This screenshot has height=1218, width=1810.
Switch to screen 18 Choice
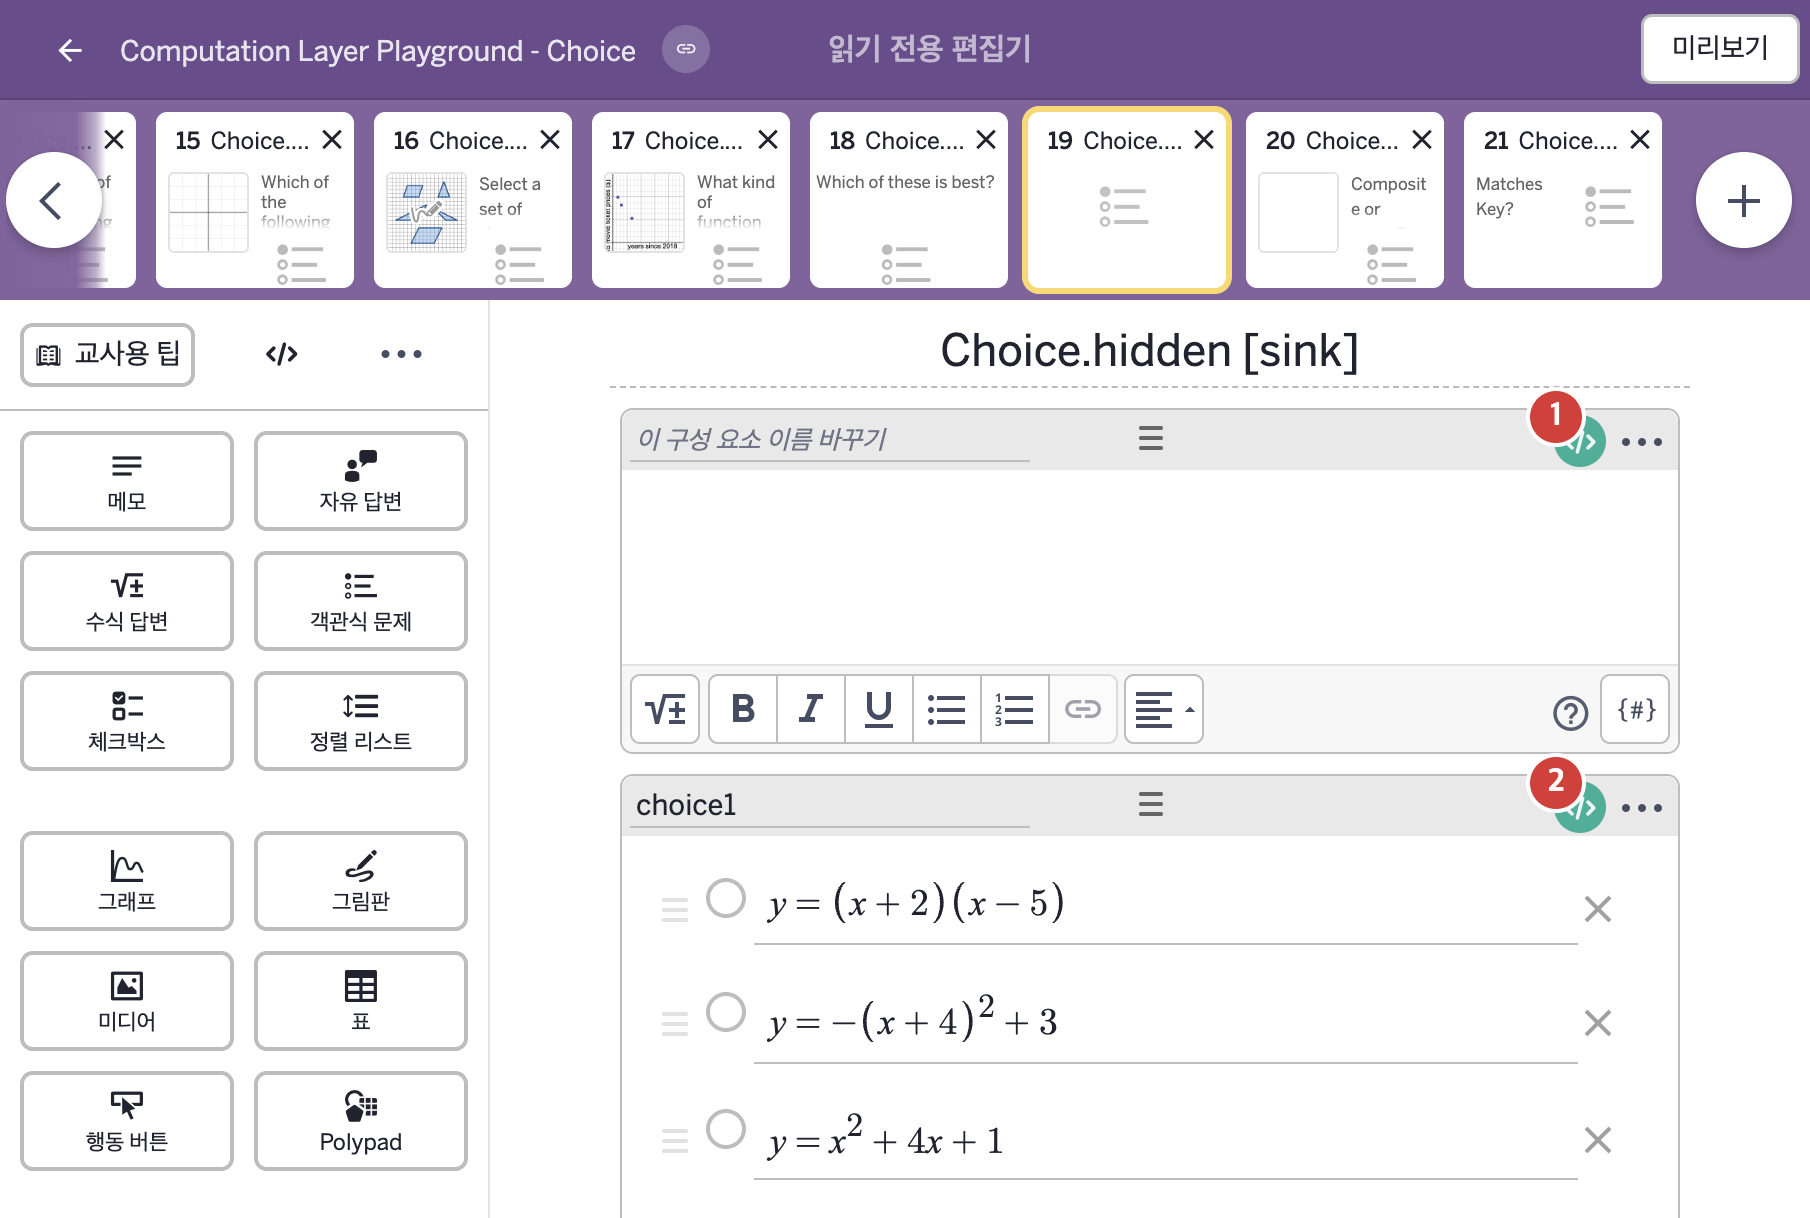pos(909,200)
